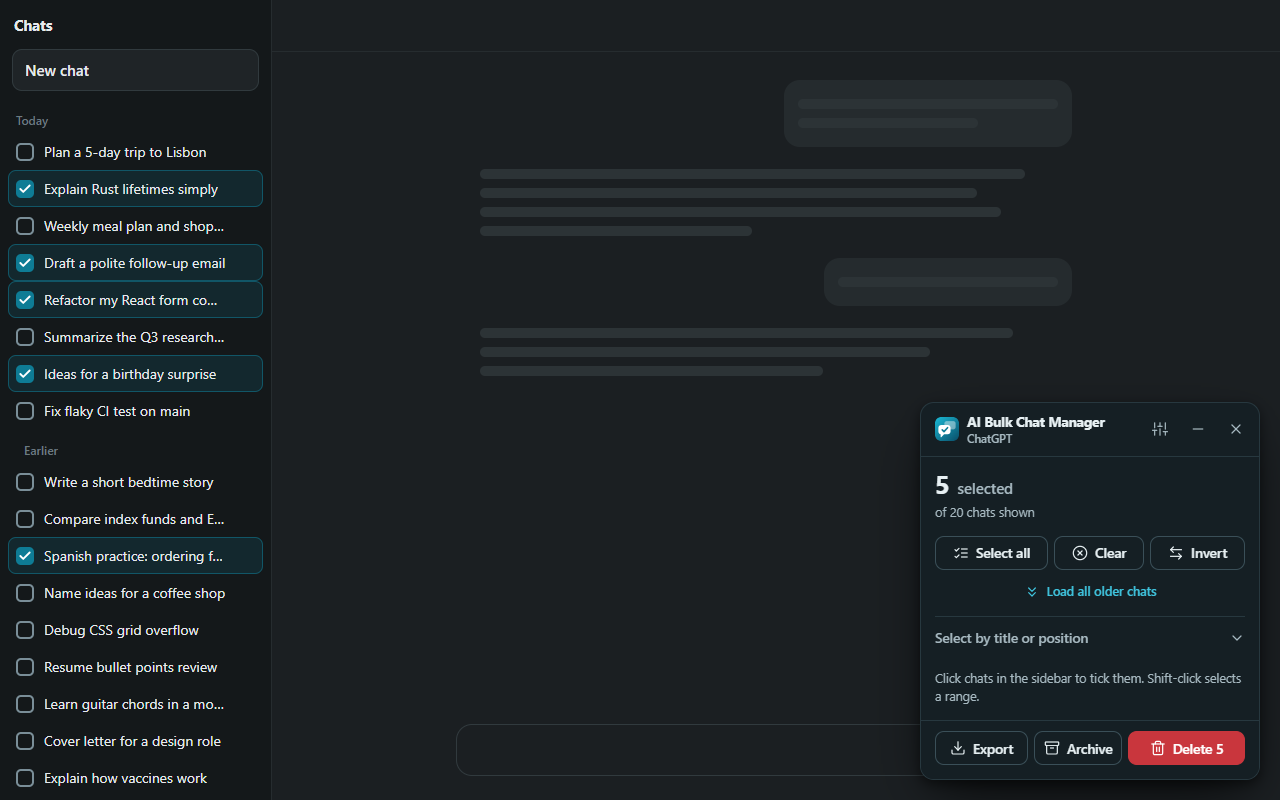This screenshot has width=1280, height=800.
Task: Click the AI Bulk Chat Manager logo icon
Action: point(946,429)
